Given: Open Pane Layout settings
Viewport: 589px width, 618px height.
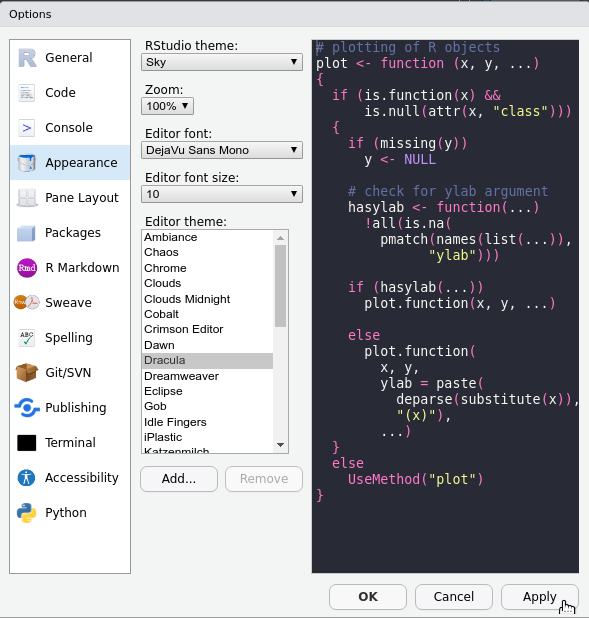Looking at the screenshot, I should pos(70,198).
